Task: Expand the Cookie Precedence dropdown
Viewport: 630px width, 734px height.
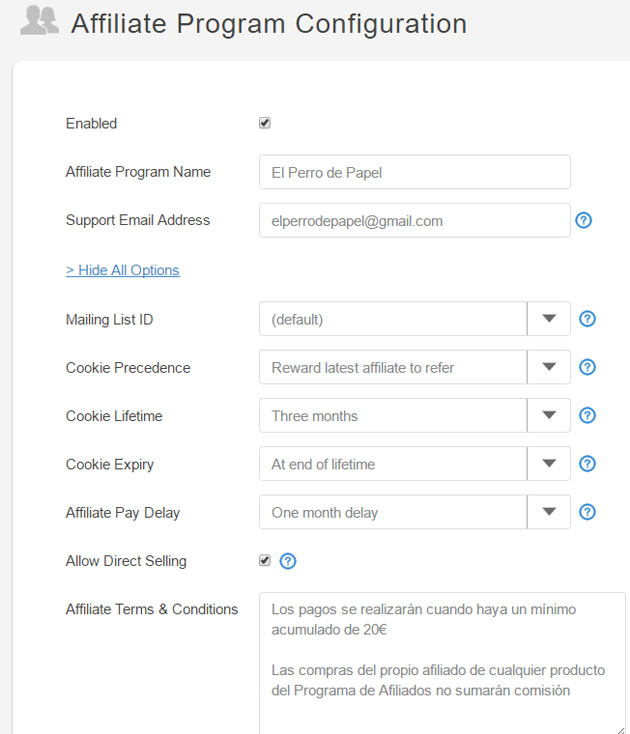Action: [x=548, y=367]
